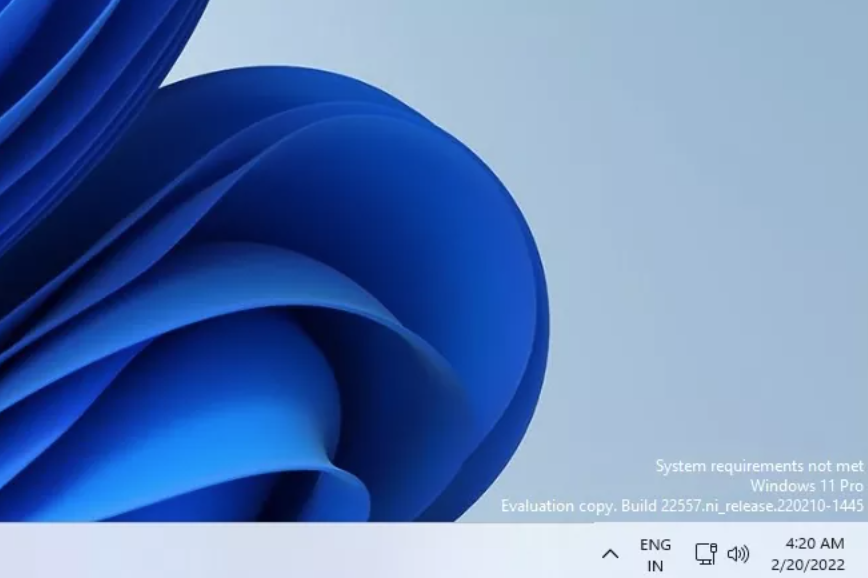
Task: Open internet settings via the display-shaped network icon
Action: (x=705, y=553)
